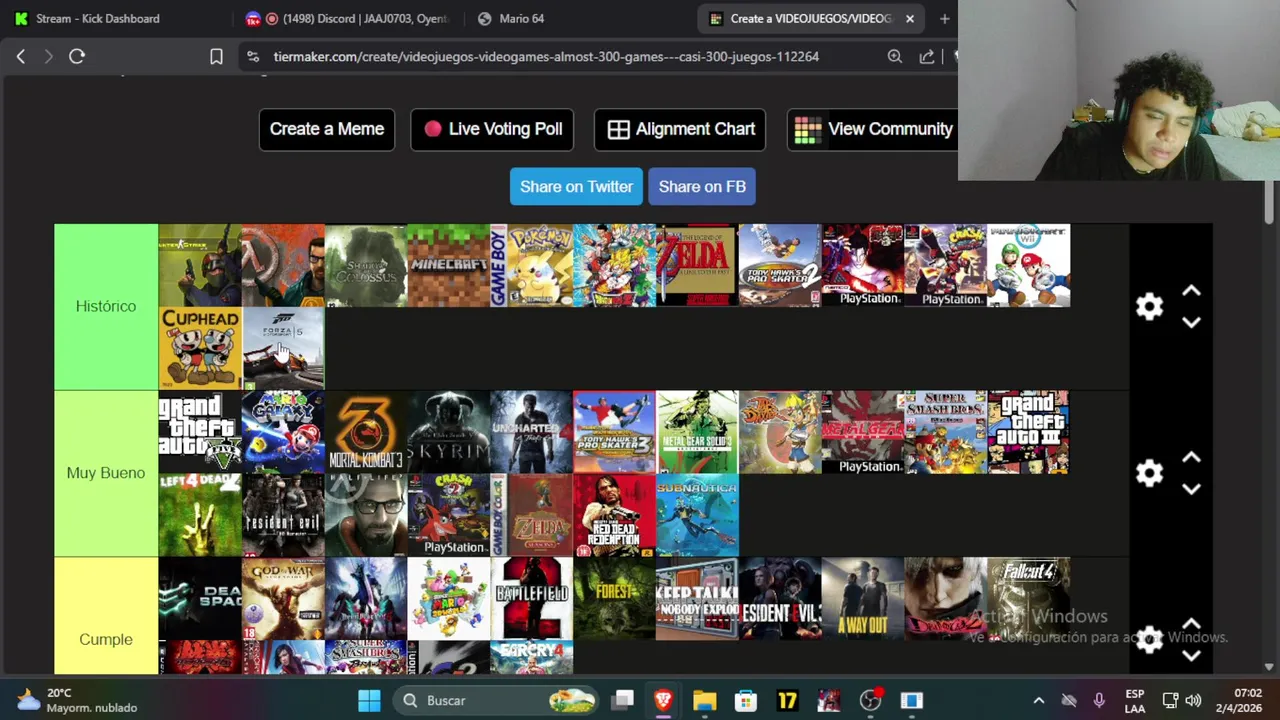Choose the Grand Theft Auto III tile
This screenshot has height=720, width=1280.
1029,432
